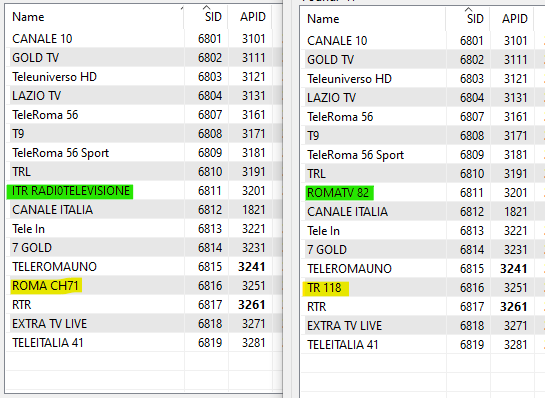Select GOLD TV in the right table
The width and height of the screenshot is (545, 398).
pos(331,60)
